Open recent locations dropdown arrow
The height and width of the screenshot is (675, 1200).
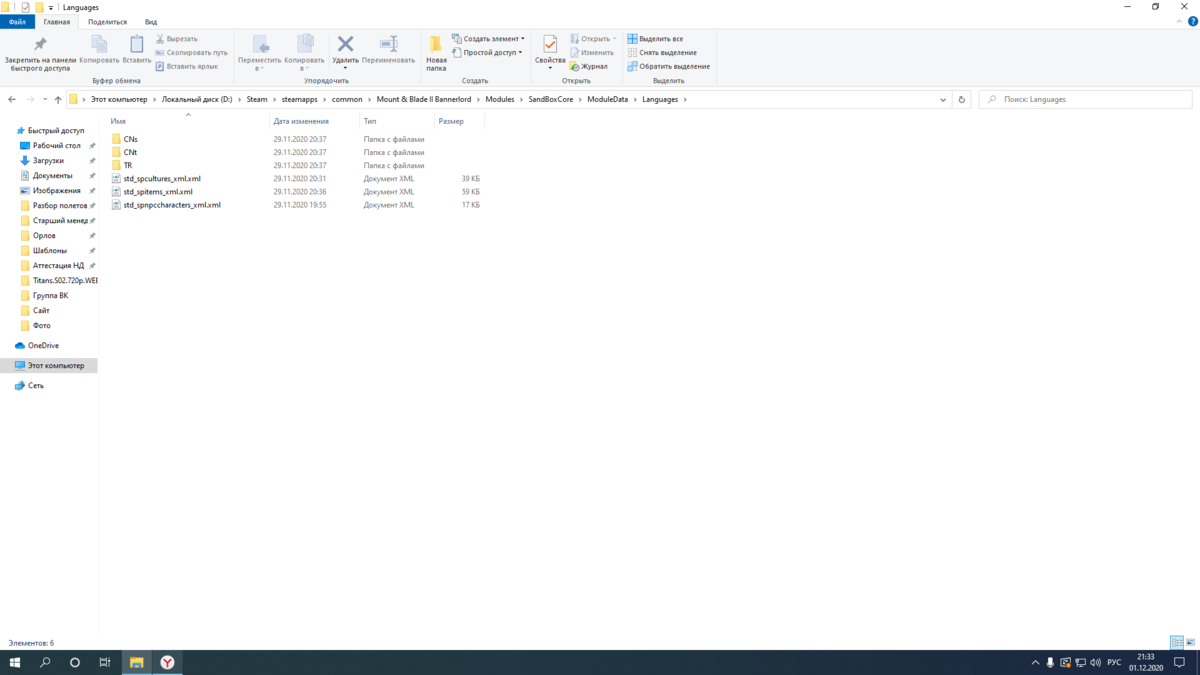coord(45,99)
